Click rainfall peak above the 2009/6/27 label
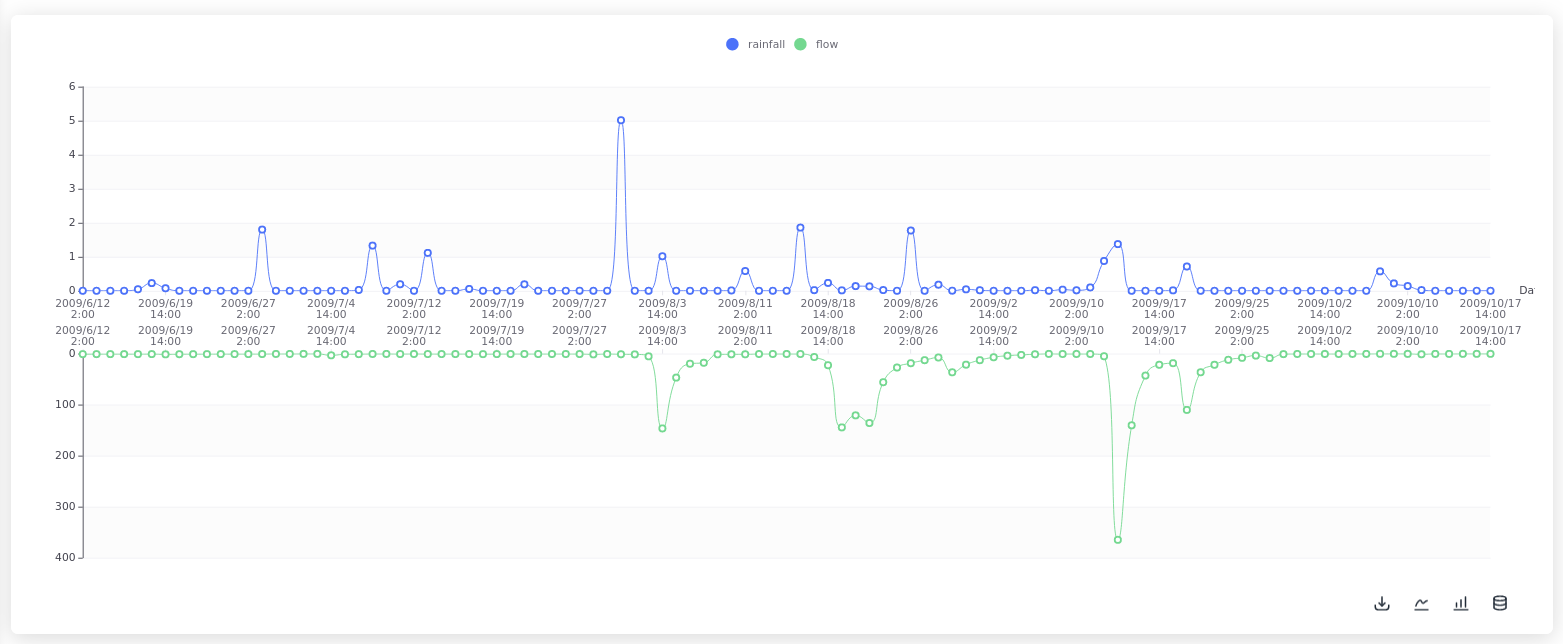 coord(262,230)
